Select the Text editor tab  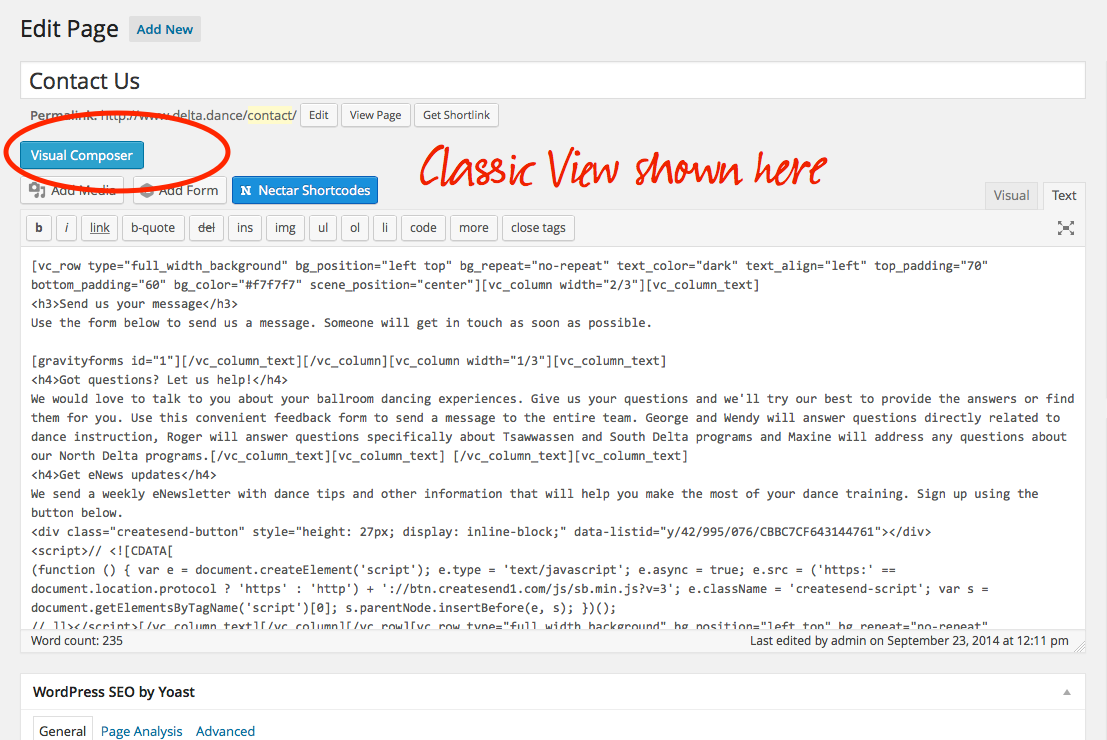point(1064,196)
